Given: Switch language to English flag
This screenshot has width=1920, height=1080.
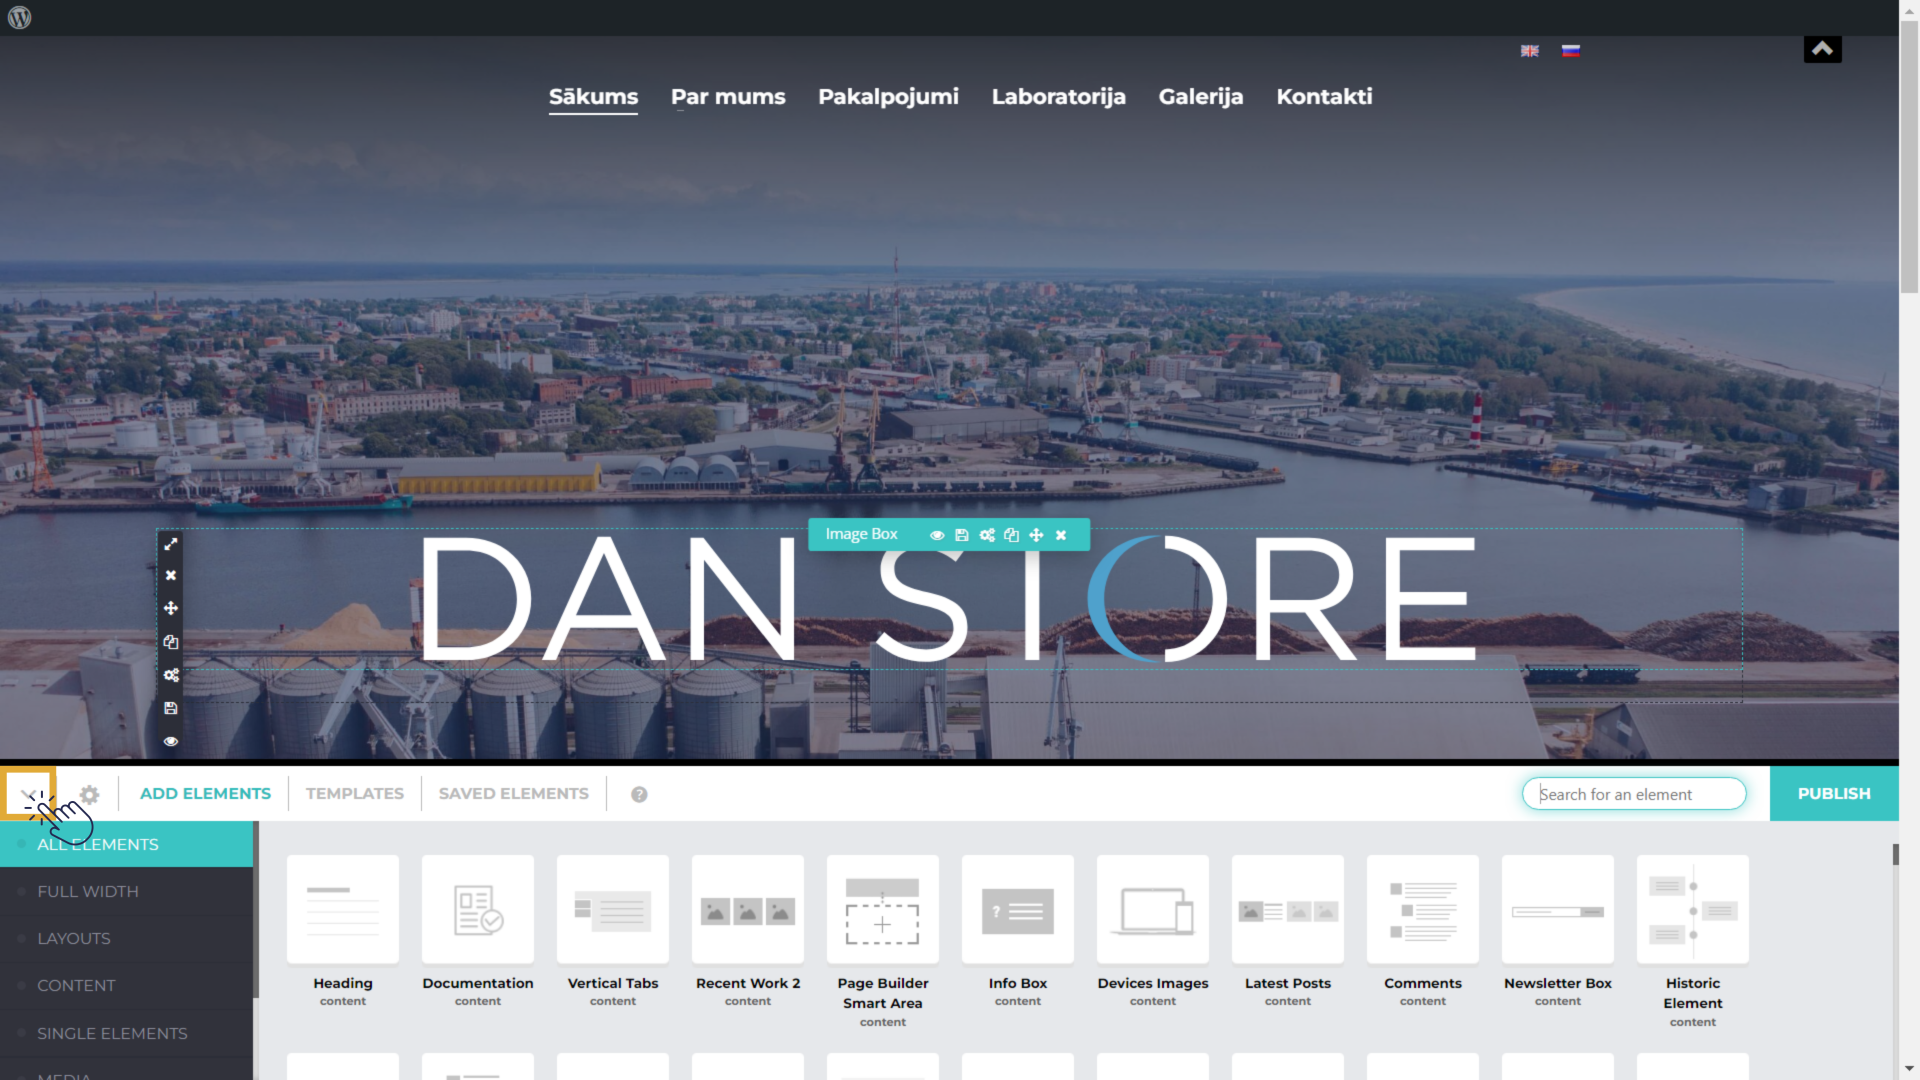Looking at the screenshot, I should tap(1530, 51).
